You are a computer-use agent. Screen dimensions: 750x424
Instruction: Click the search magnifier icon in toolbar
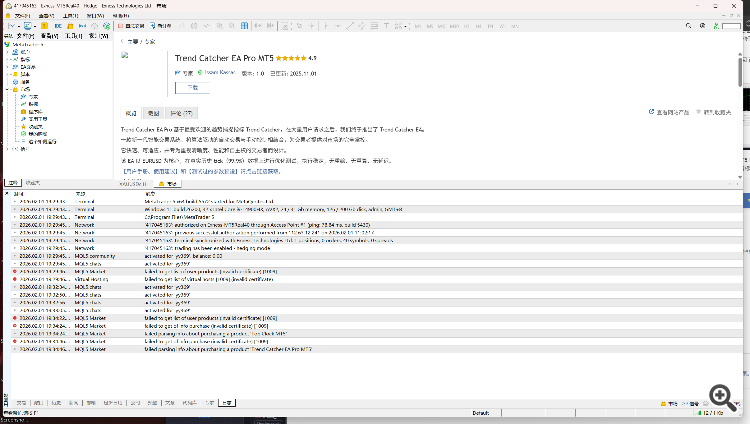[688, 26]
